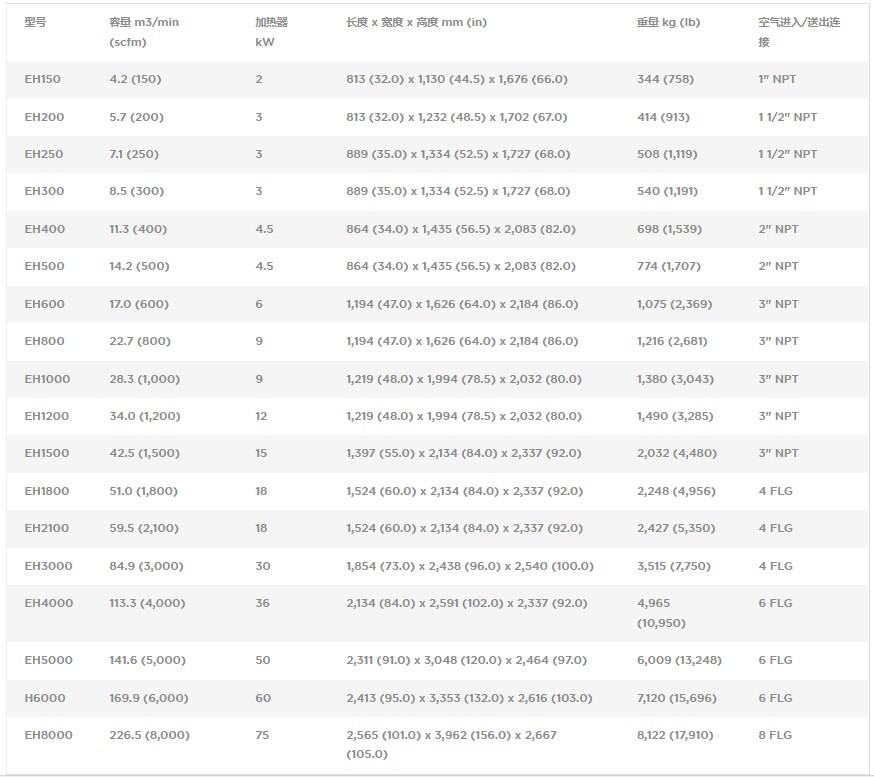Click the 1″ NPT connection cell
This screenshot has height=777, width=874.
click(x=778, y=80)
